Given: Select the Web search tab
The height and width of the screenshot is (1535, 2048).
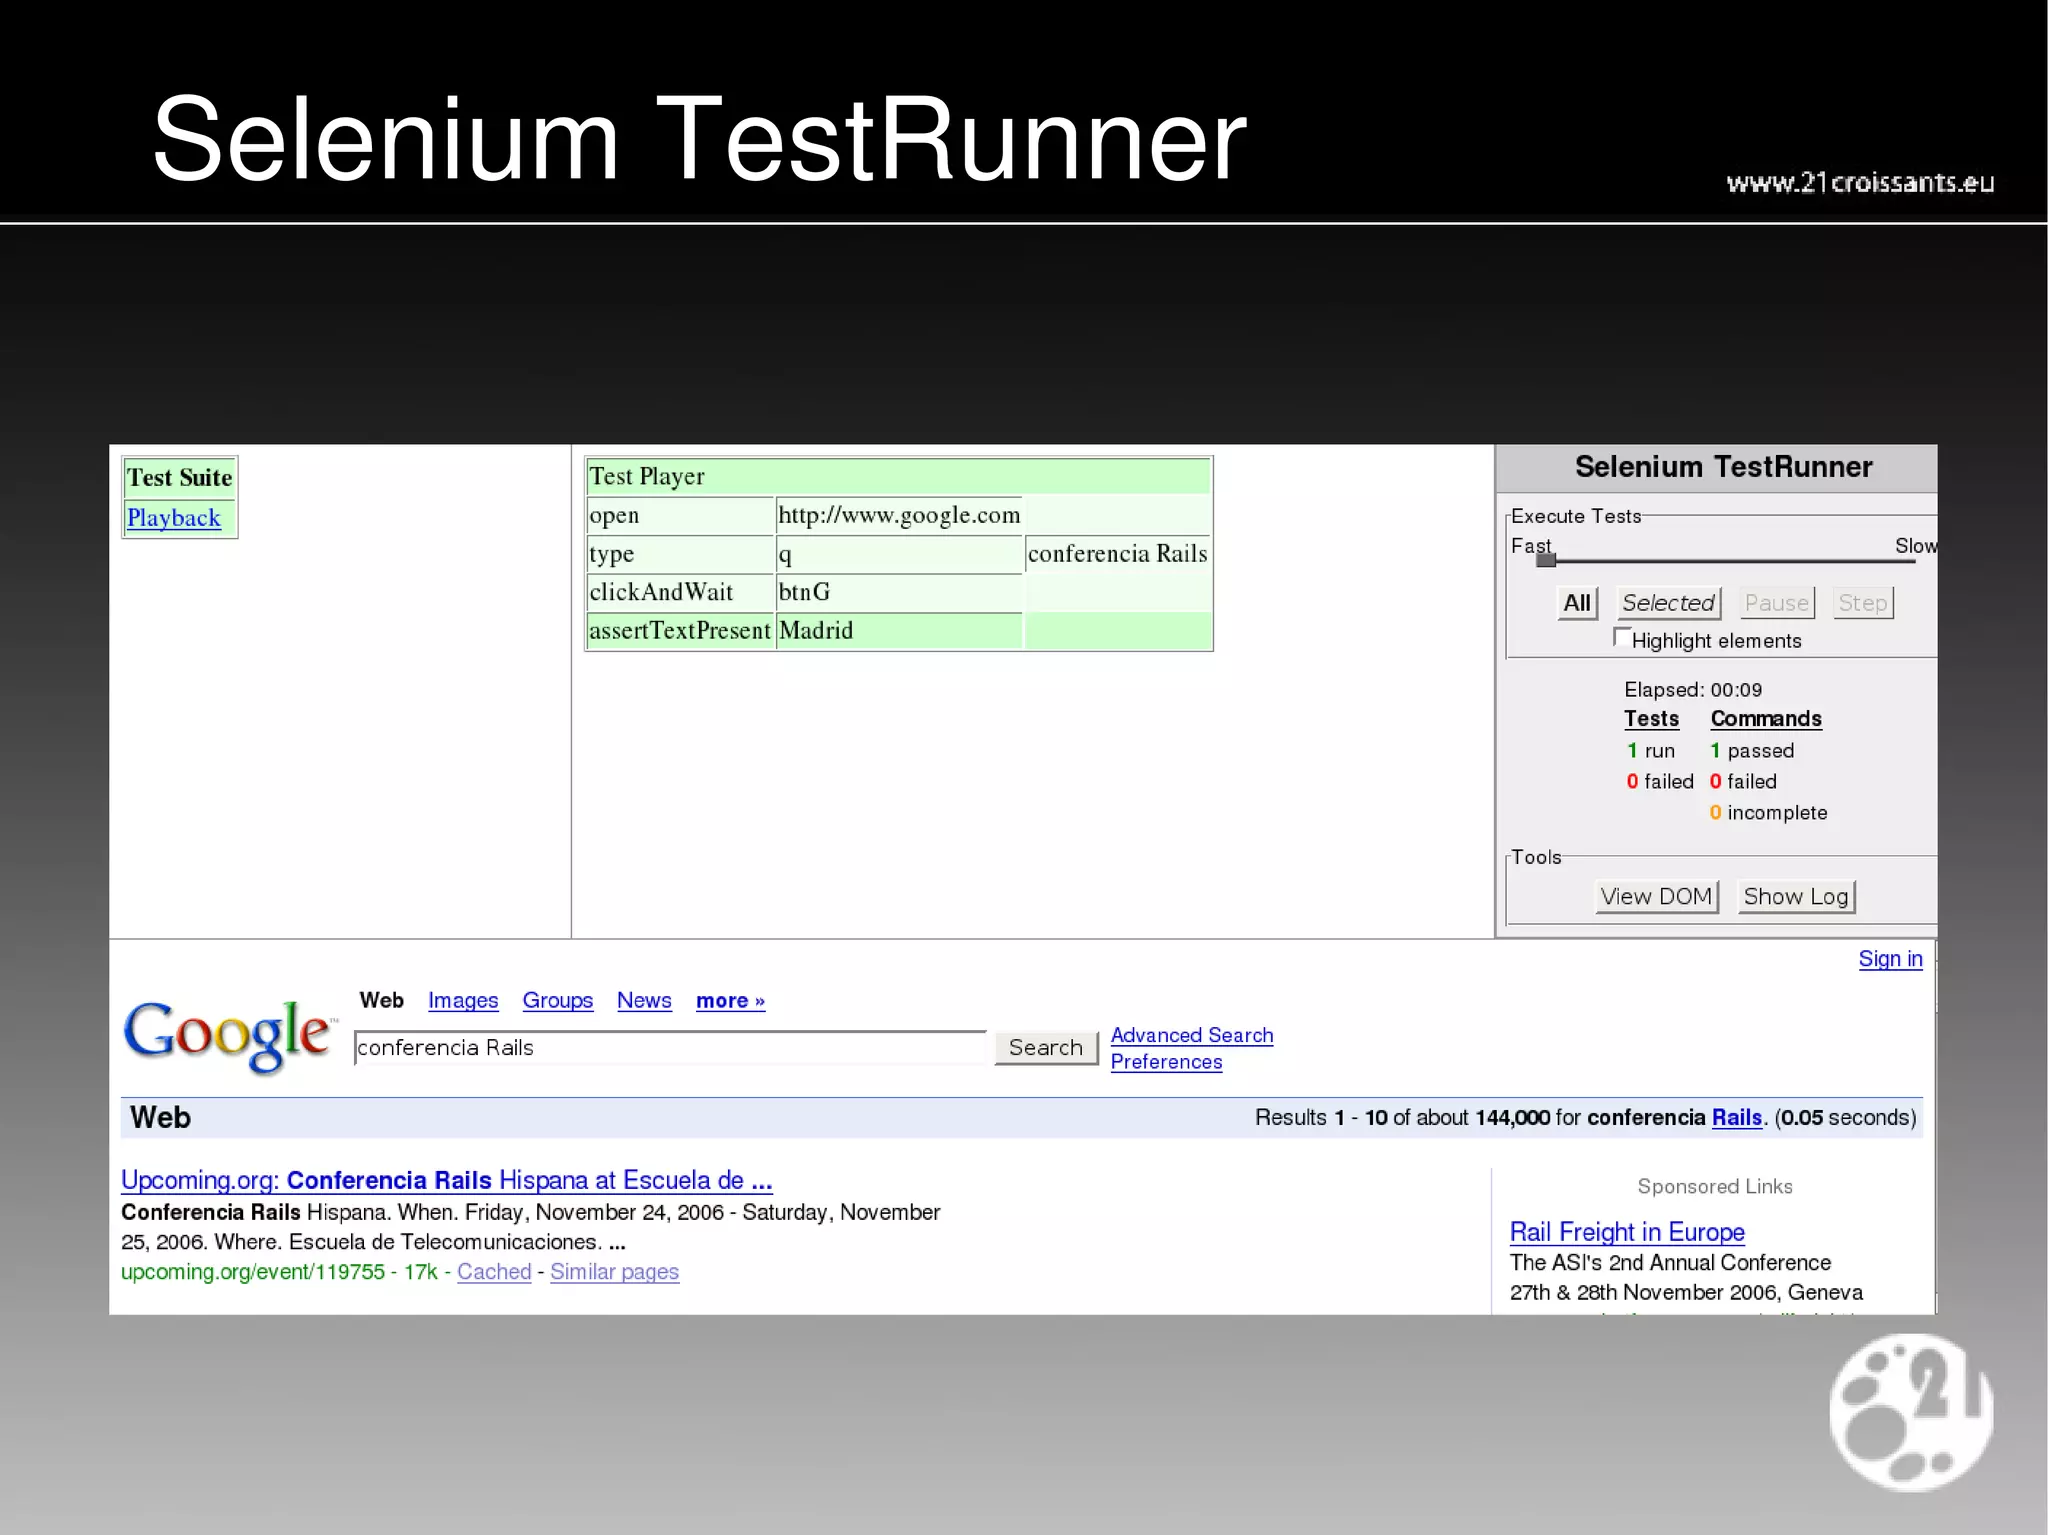Looking at the screenshot, I should pos(381,1000).
